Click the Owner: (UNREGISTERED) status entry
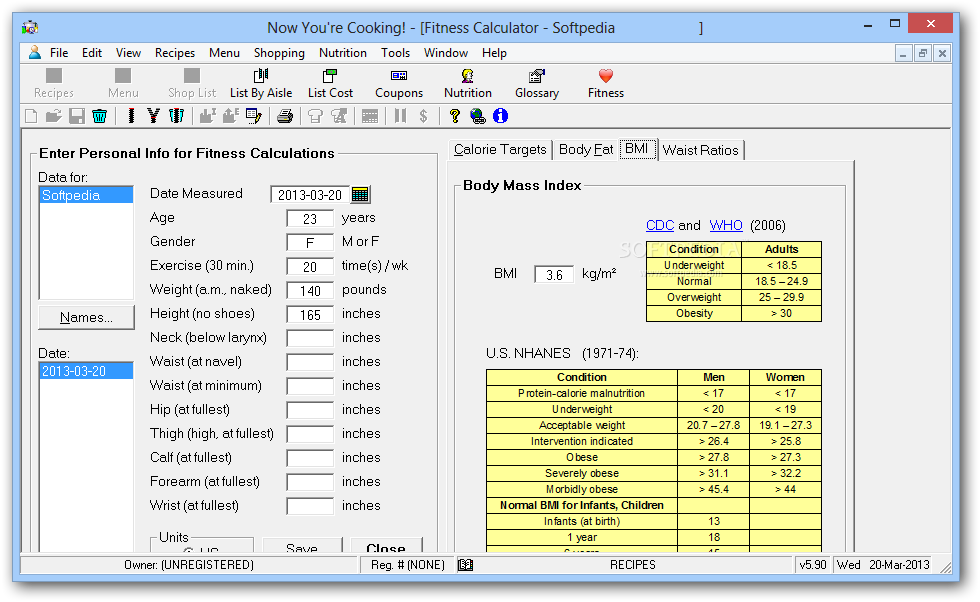980x602 pixels. point(189,565)
